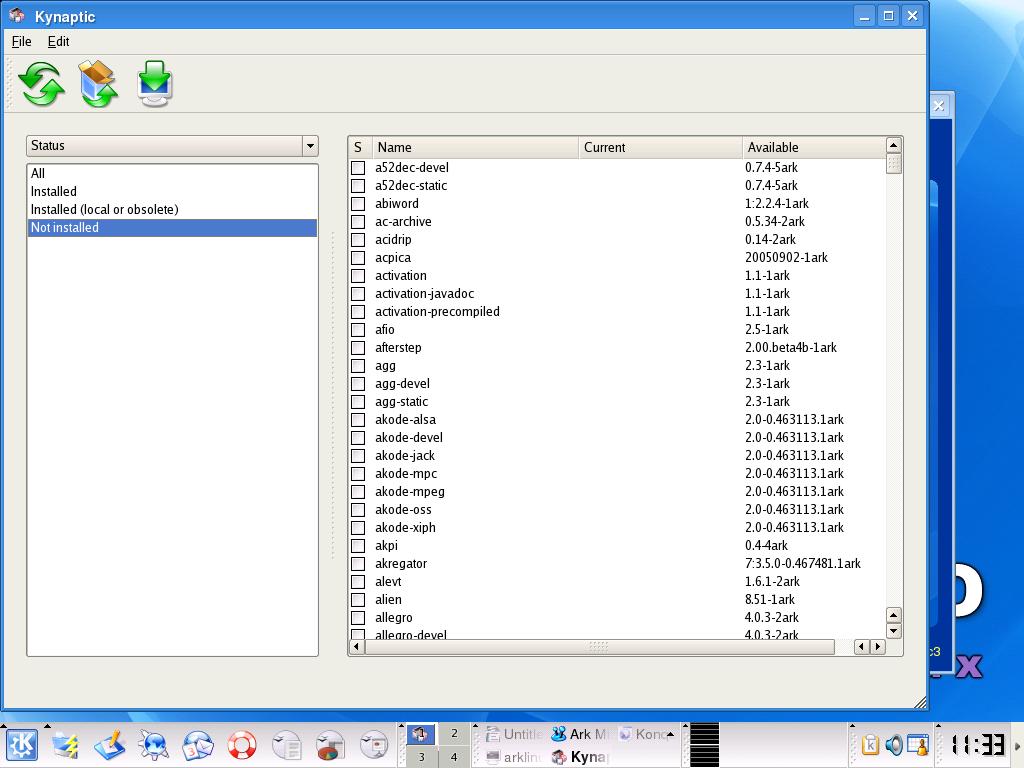The image size is (1024, 768).
Task: Tick the checkbox for abiword
Action: pos(358,204)
